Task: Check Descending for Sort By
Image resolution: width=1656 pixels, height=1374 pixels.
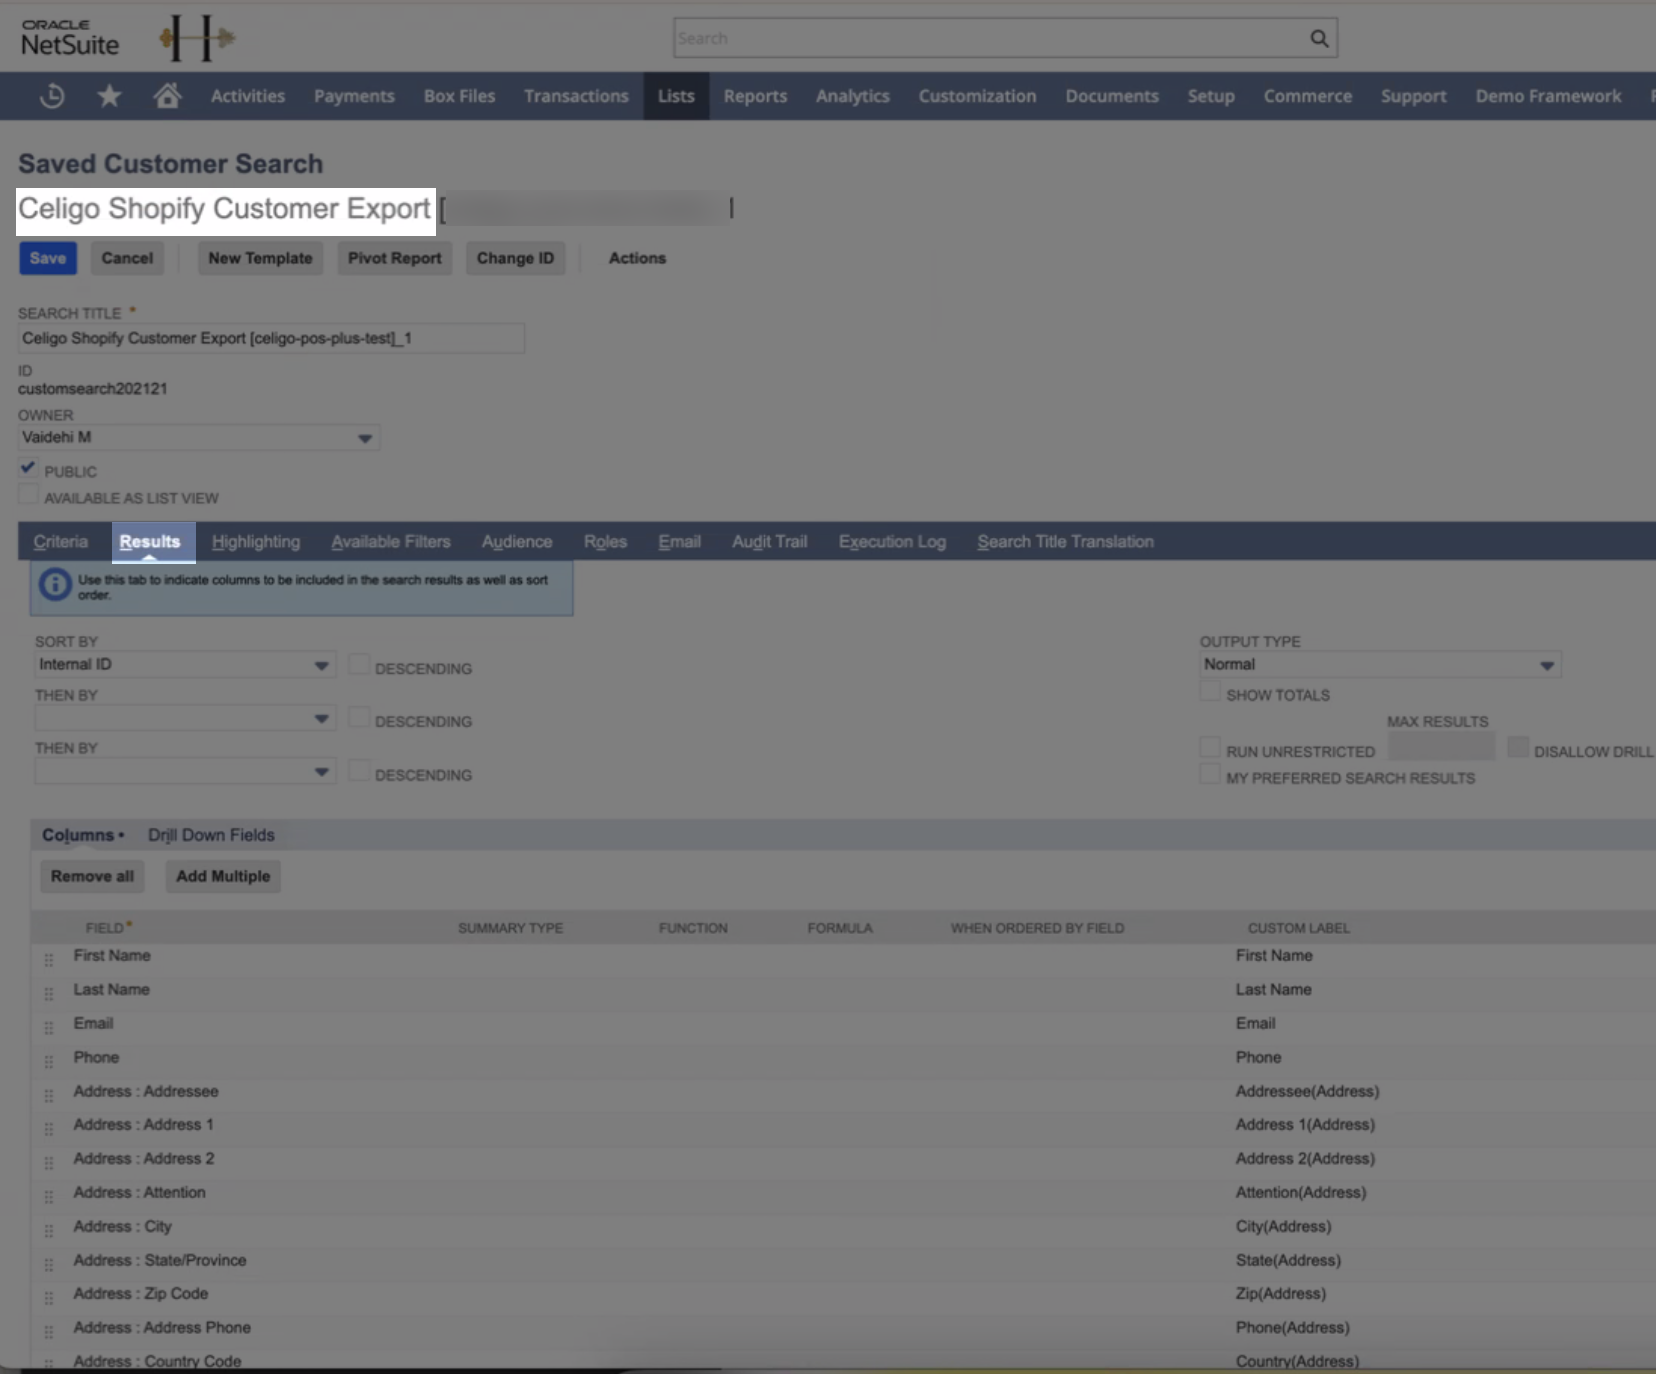Action: coord(359,665)
